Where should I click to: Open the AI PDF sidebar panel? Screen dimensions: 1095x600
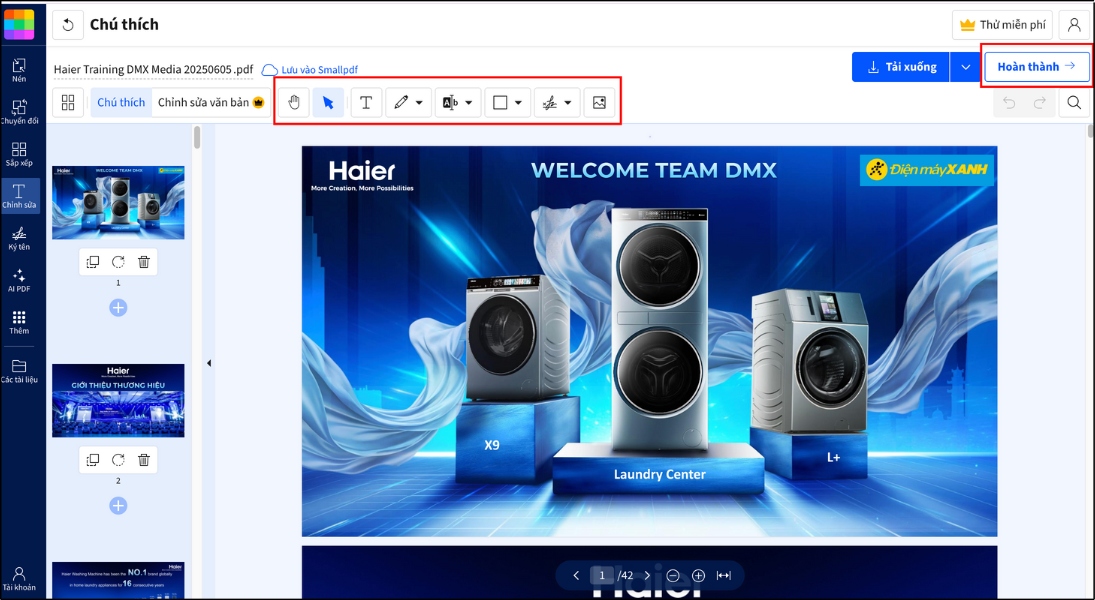(19, 283)
